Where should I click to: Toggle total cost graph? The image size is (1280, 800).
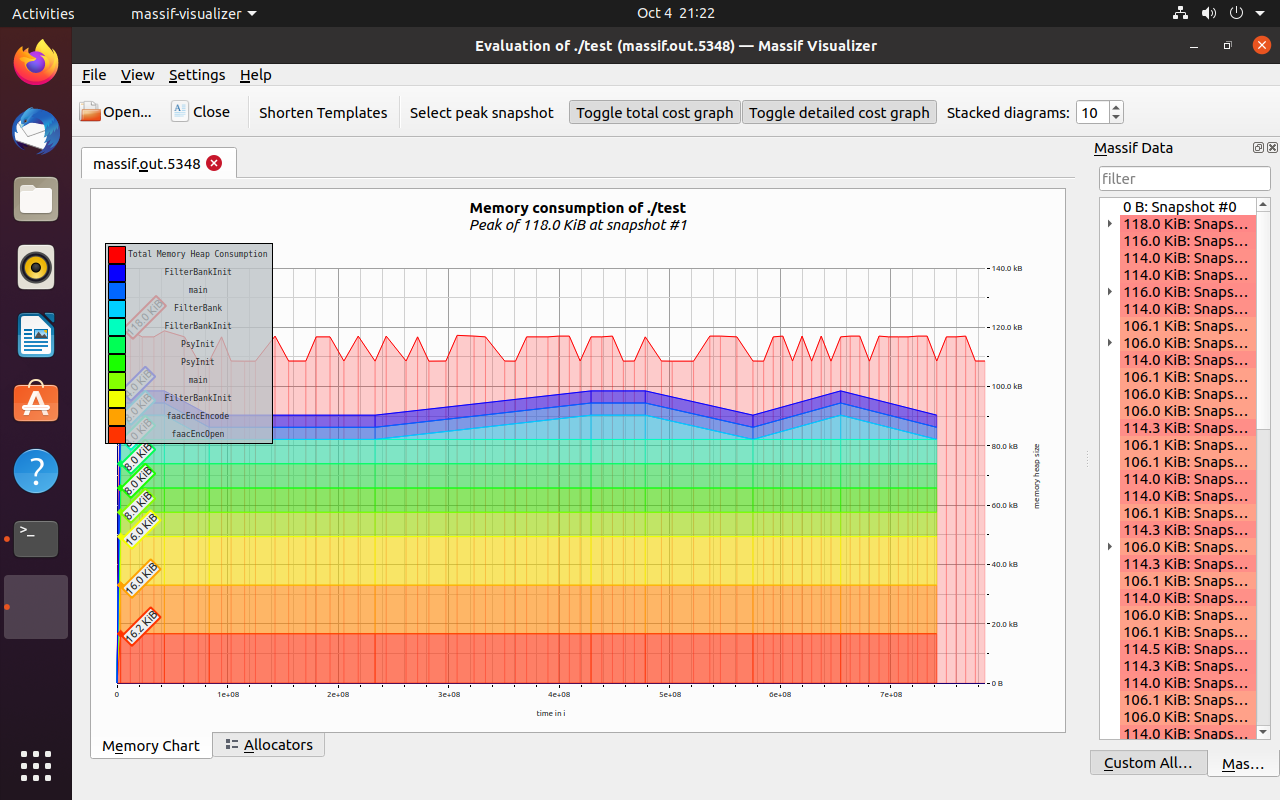655,112
